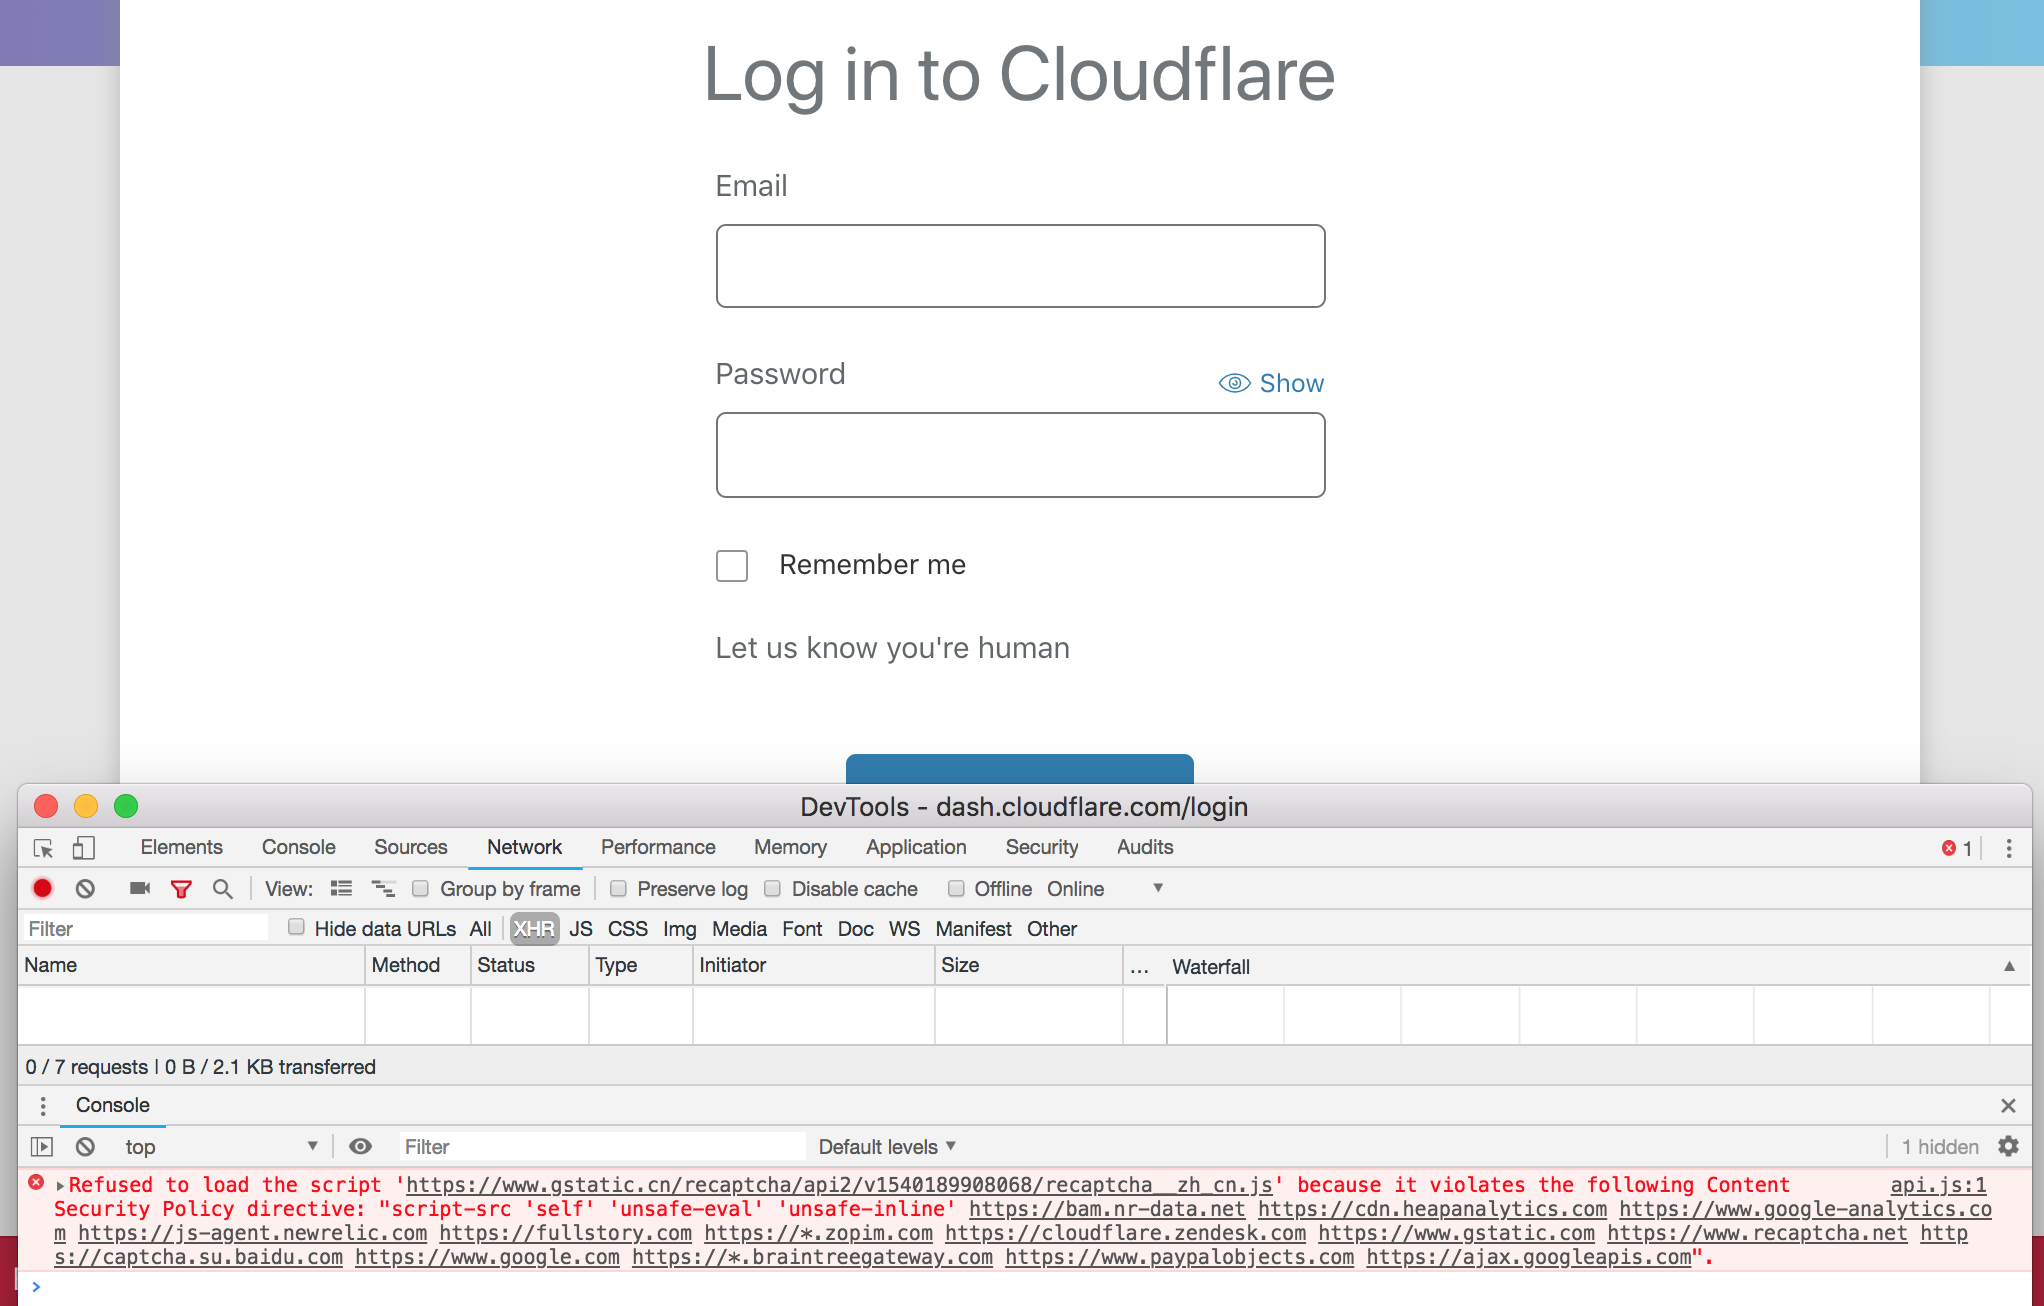Search network requests with the magnifier icon
The width and height of the screenshot is (2044, 1306).
[223, 888]
